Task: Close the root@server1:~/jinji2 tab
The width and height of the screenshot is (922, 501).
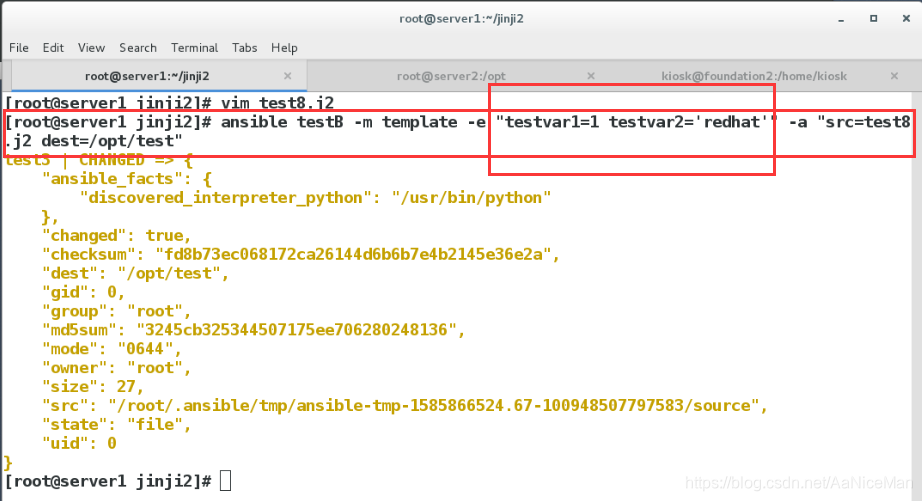Action: (288, 76)
